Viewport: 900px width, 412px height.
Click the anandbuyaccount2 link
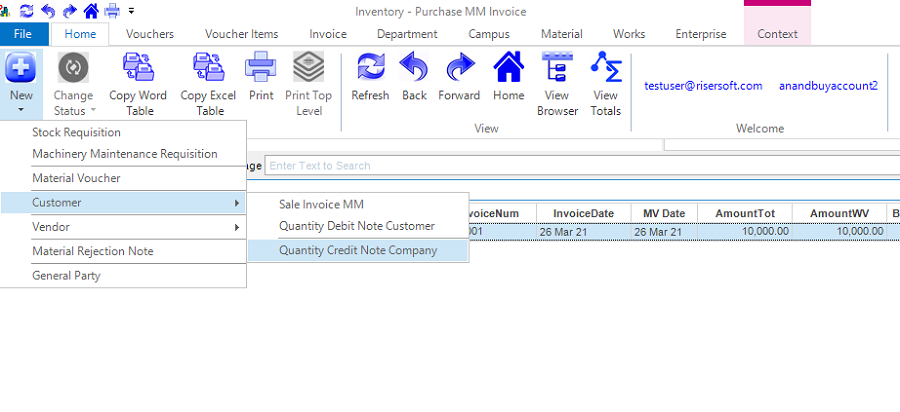pos(828,86)
